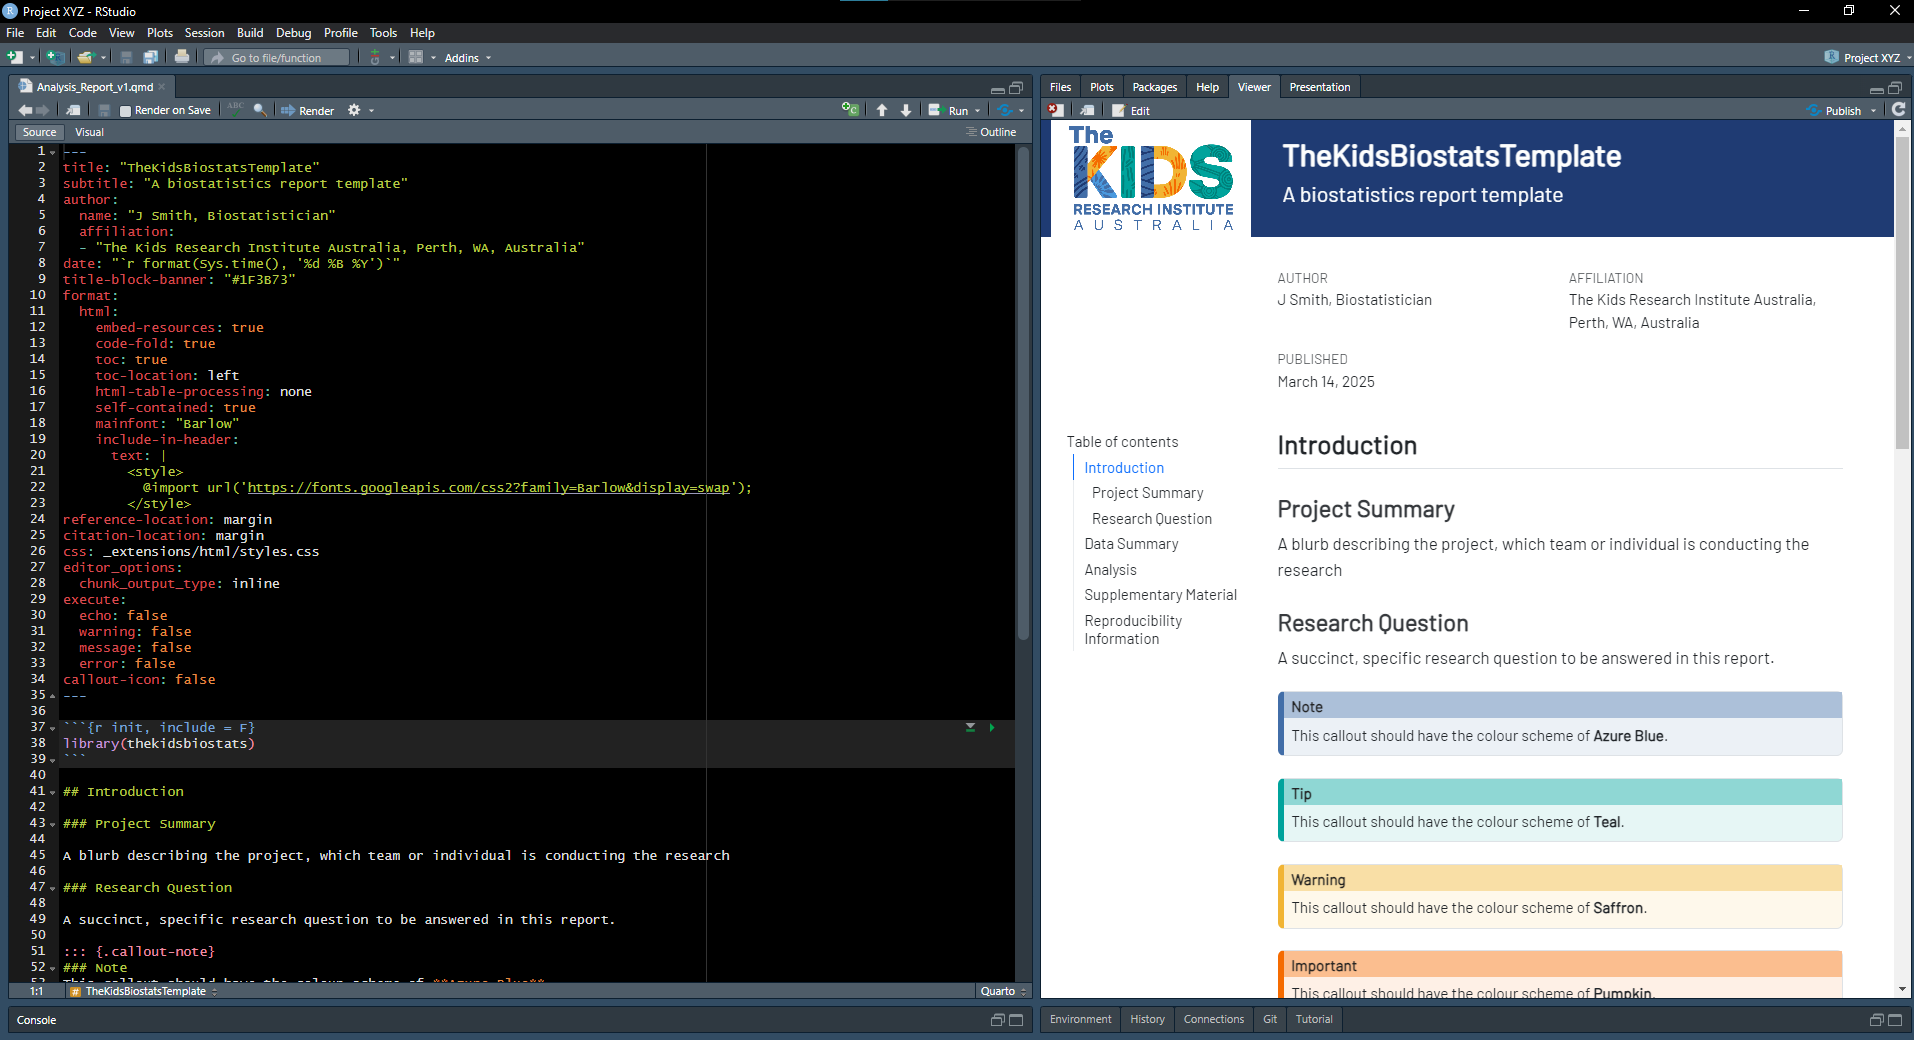Expand the Run dropdown arrow

pos(978,111)
